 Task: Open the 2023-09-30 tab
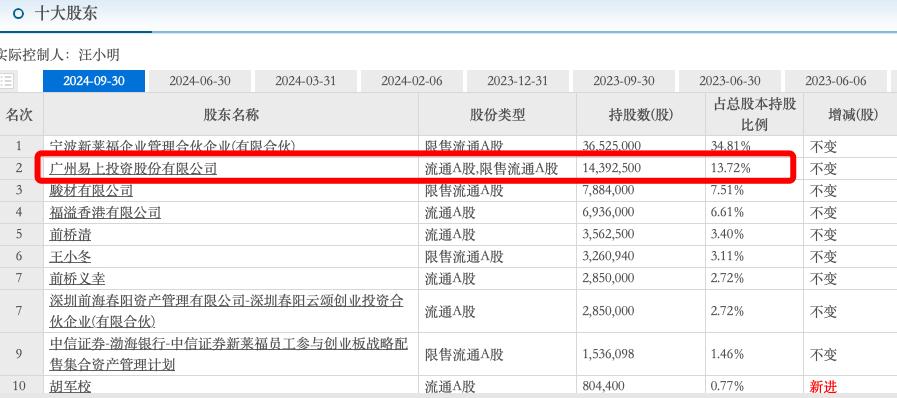click(624, 81)
